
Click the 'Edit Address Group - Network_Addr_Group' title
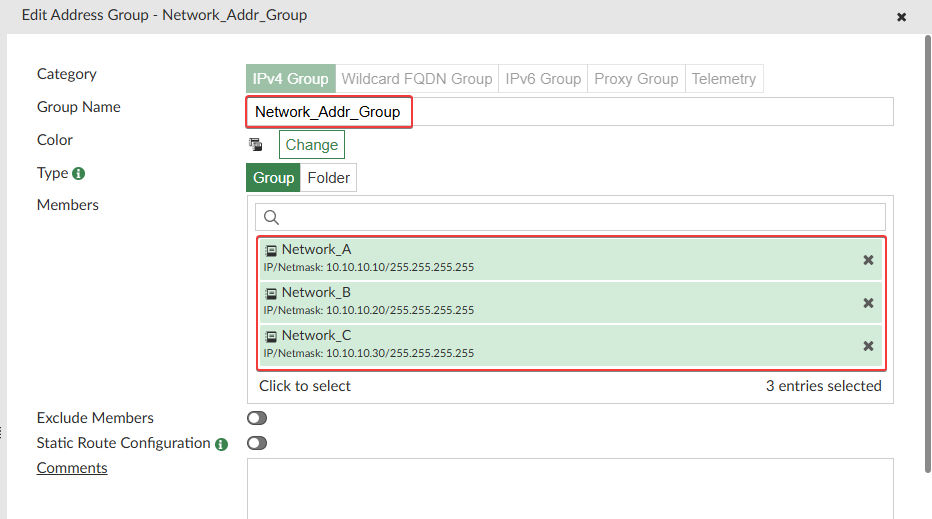pyautogui.click(x=165, y=15)
